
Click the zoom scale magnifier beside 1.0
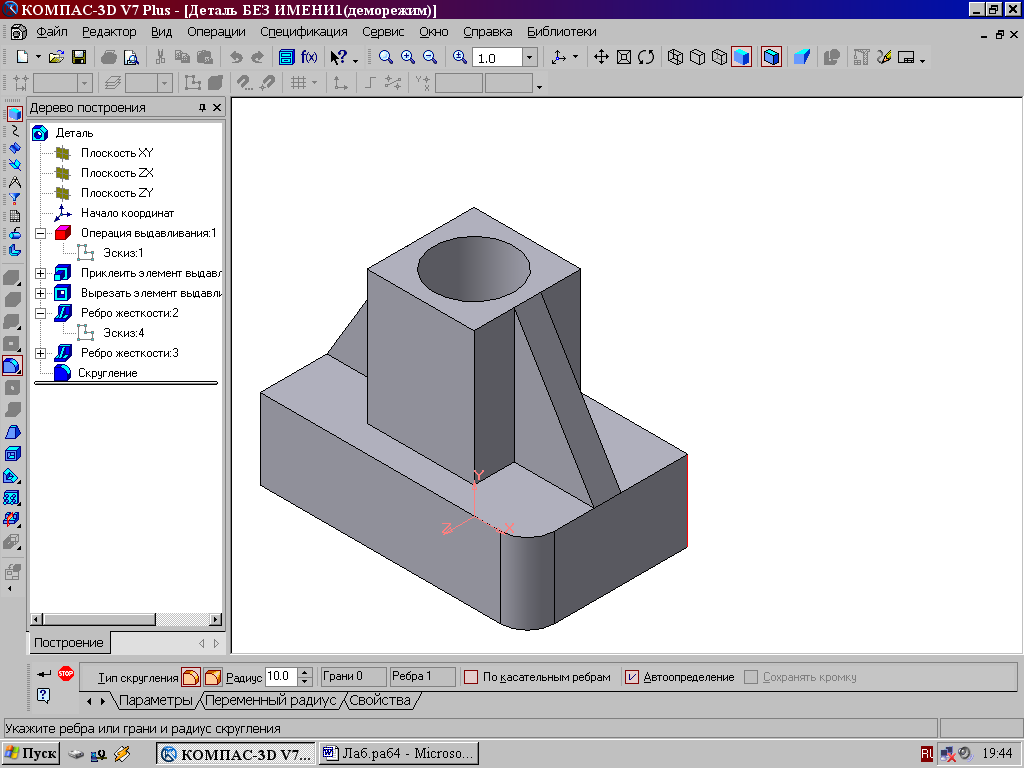point(460,57)
